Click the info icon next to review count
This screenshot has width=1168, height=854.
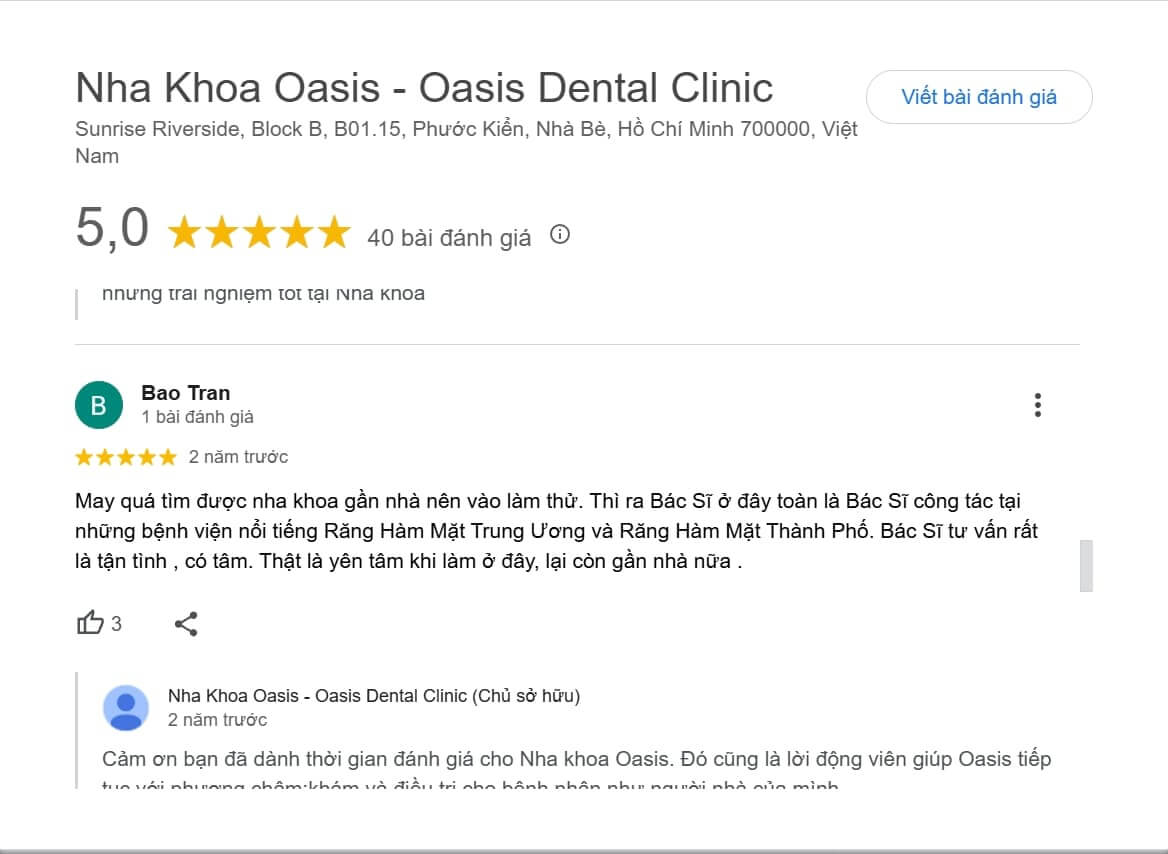[560, 235]
